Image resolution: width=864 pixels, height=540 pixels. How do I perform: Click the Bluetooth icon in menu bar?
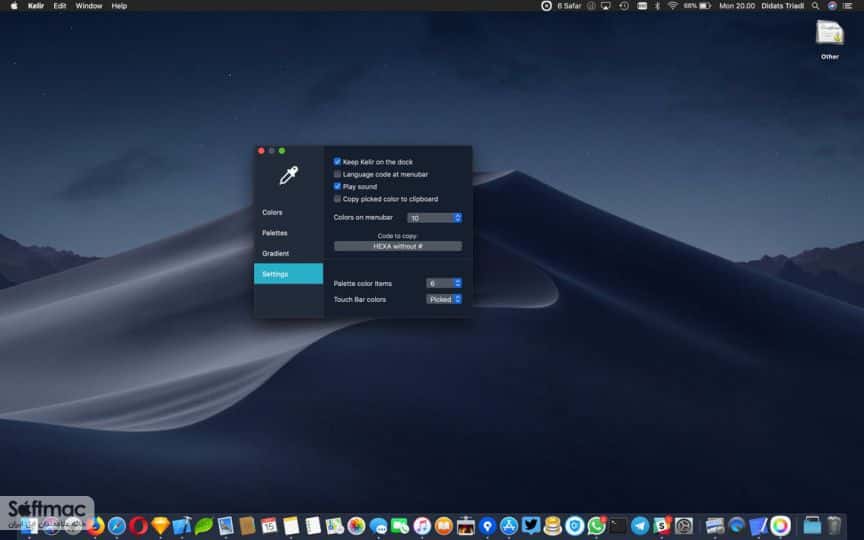[x=657, y=6]
